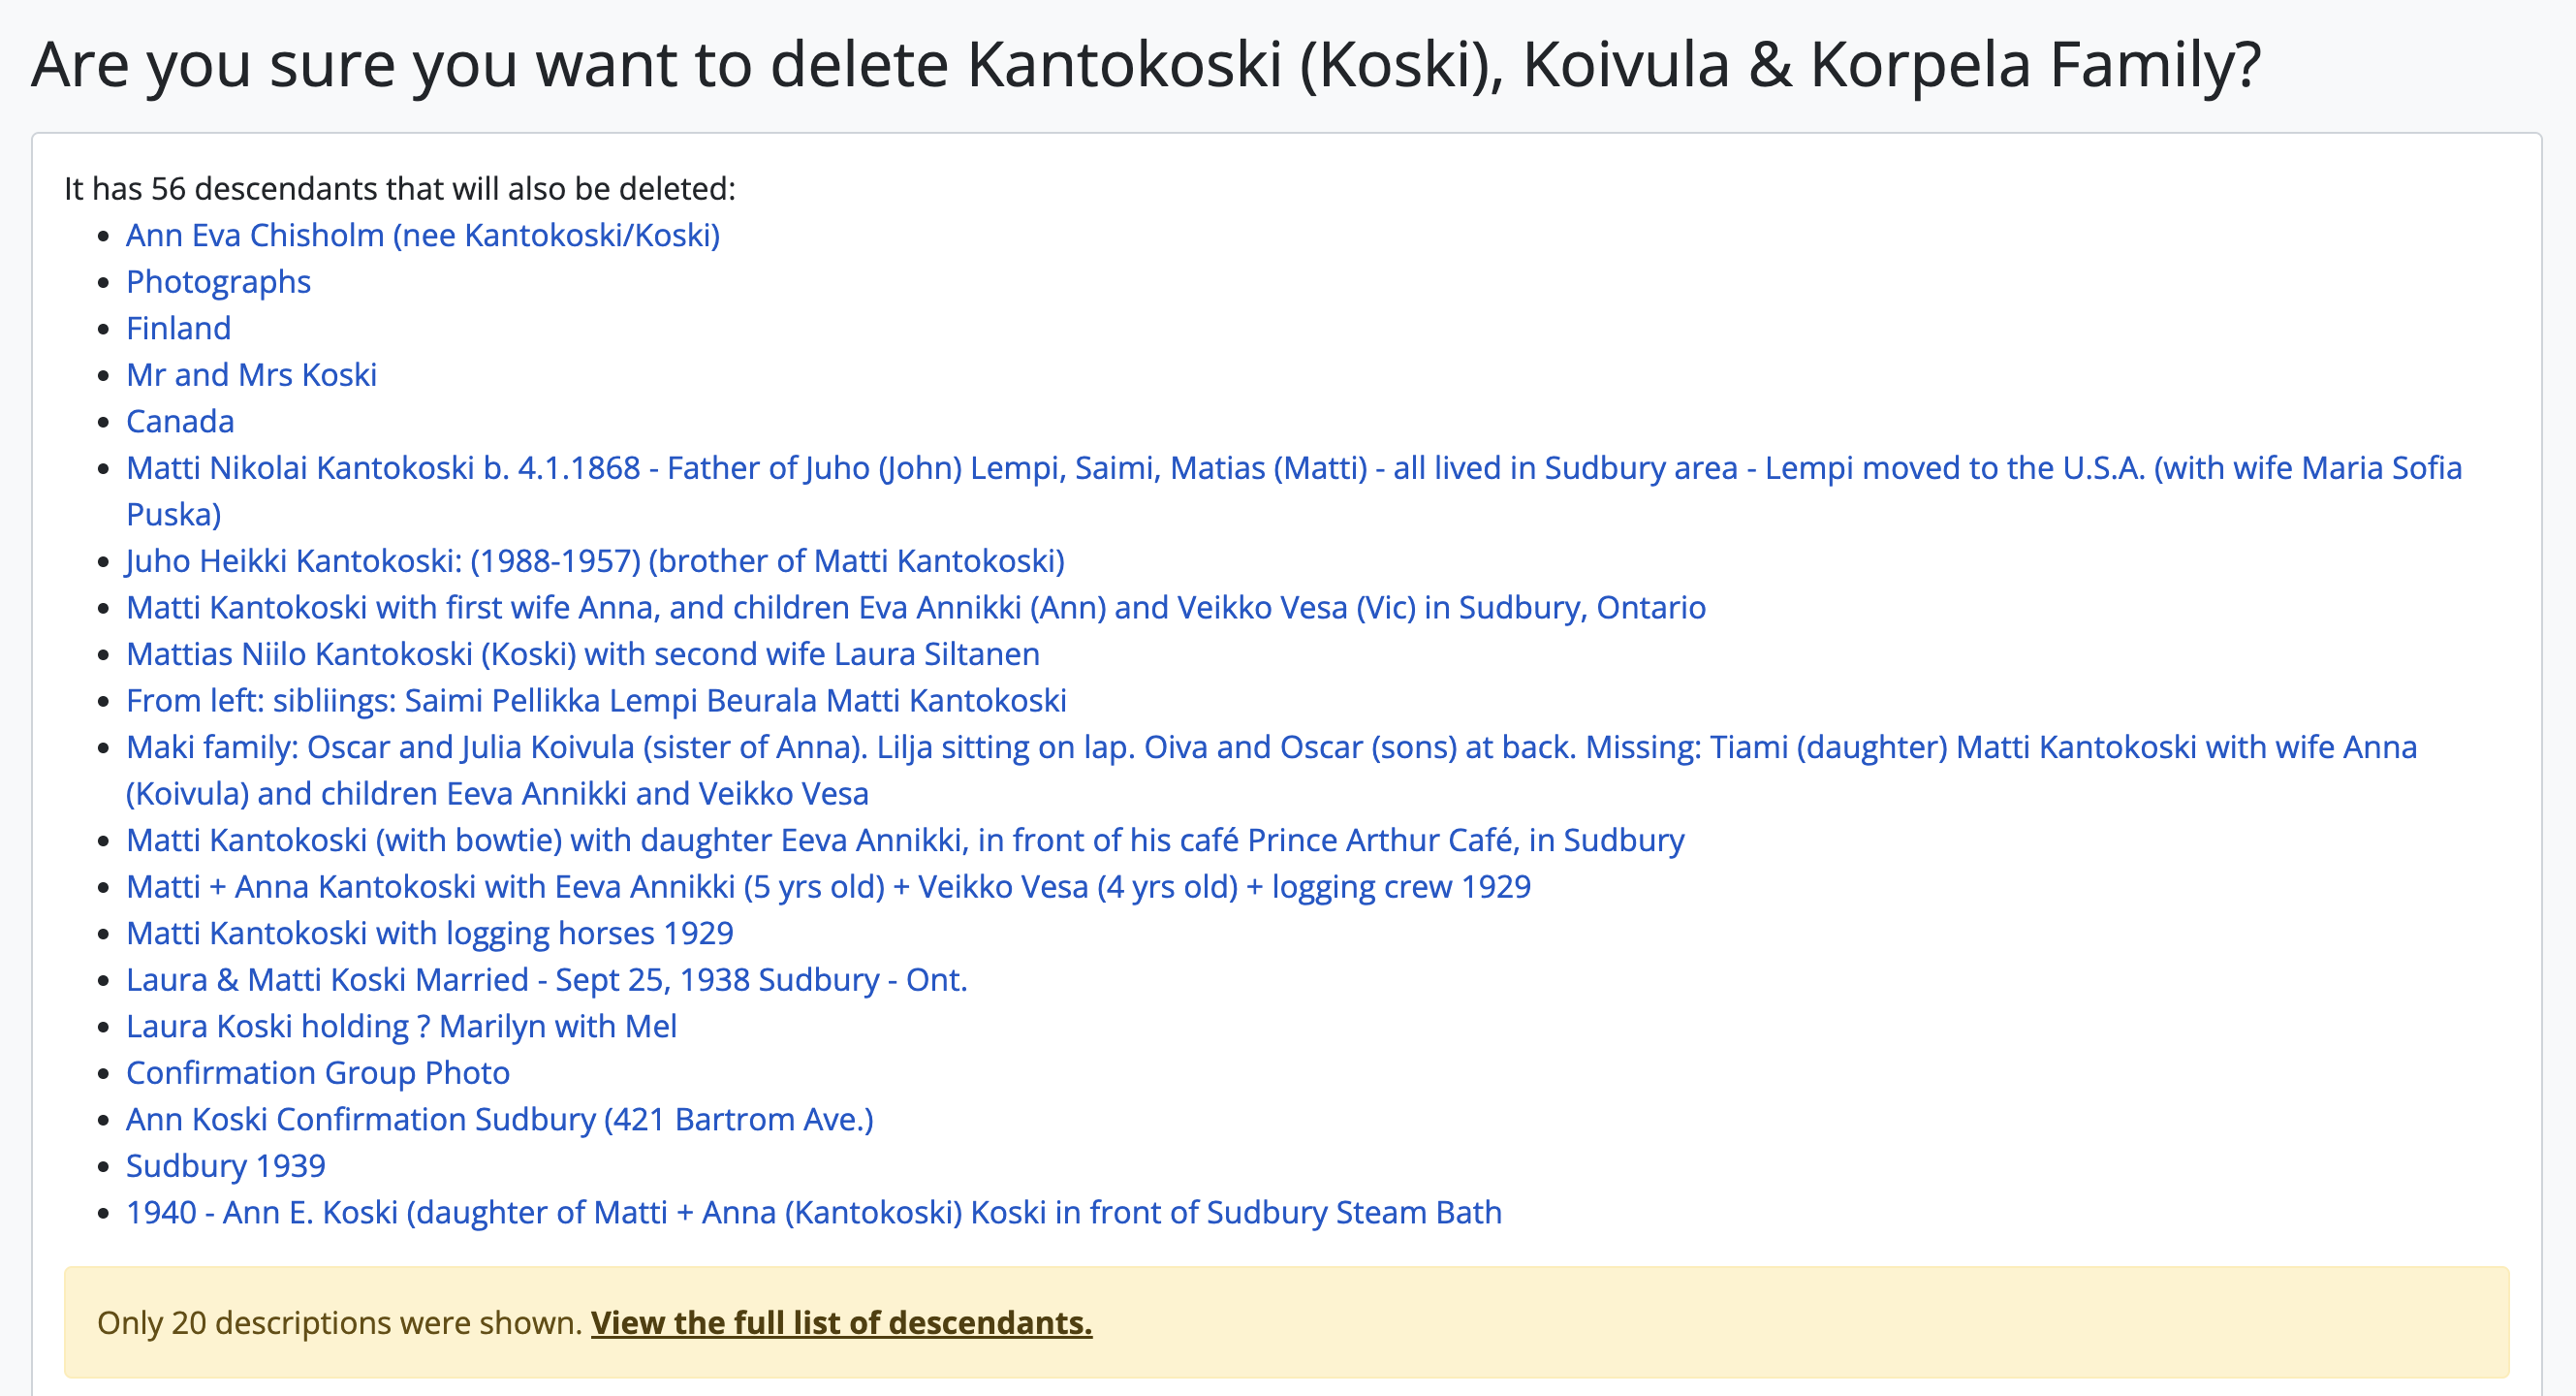View the full list of descendants
This screenshot has height=1396, width=2576.
[x=841, y=1323]
